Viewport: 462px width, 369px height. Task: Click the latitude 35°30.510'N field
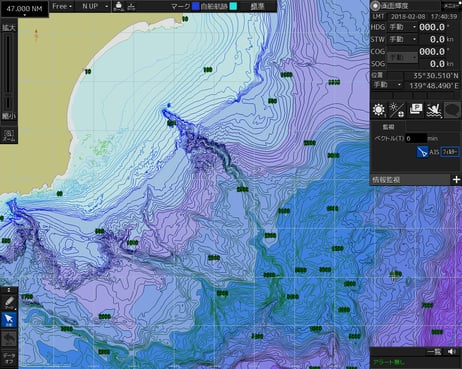coord(436,76)
